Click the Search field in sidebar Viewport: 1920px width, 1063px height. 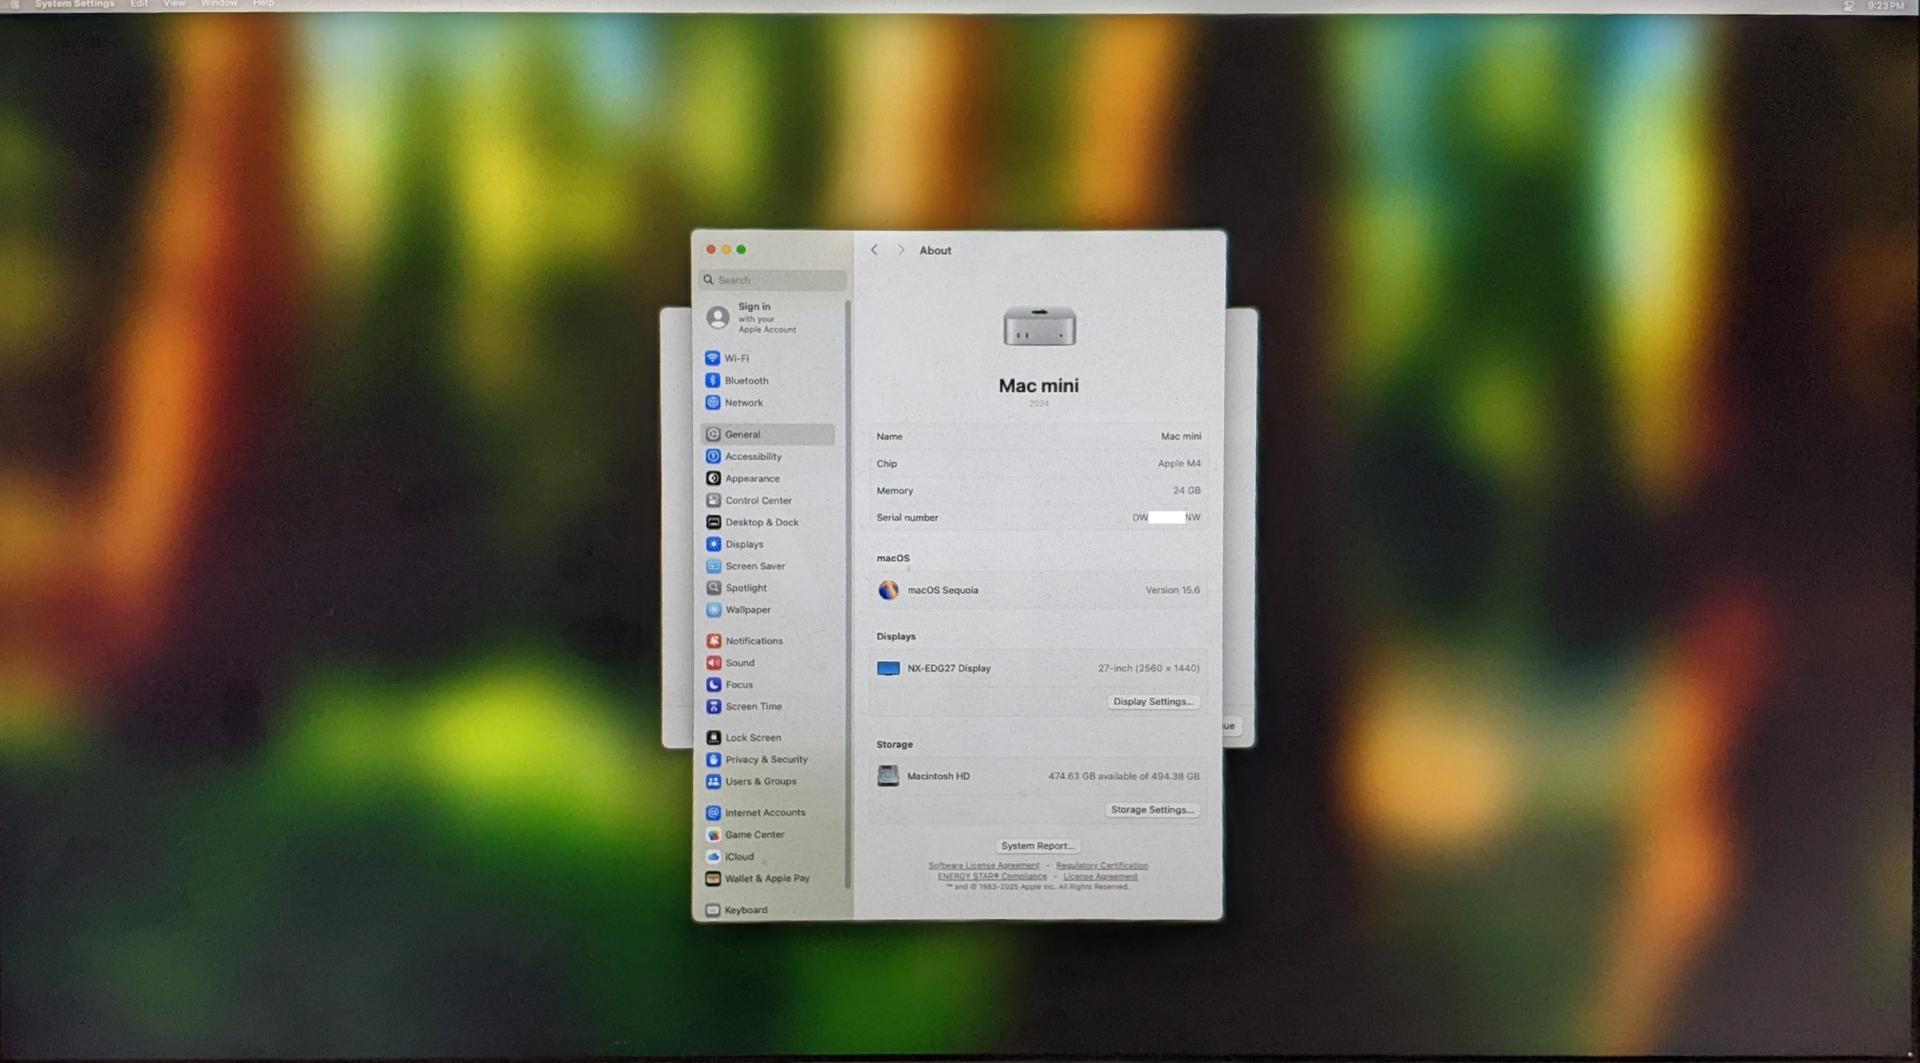[x=775, y=280]
